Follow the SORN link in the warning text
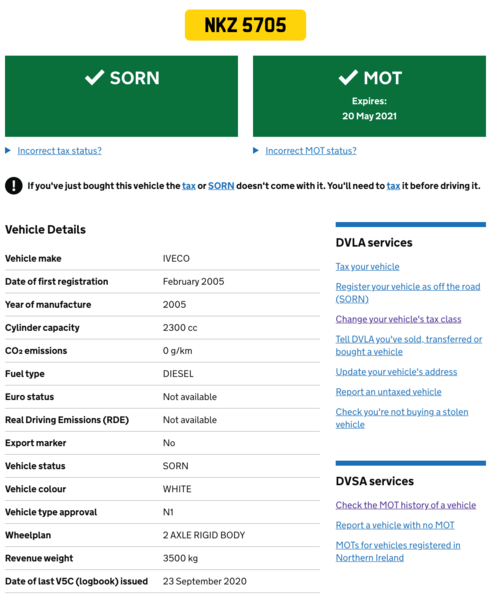492x600 pixels. (x=221, y=186)
